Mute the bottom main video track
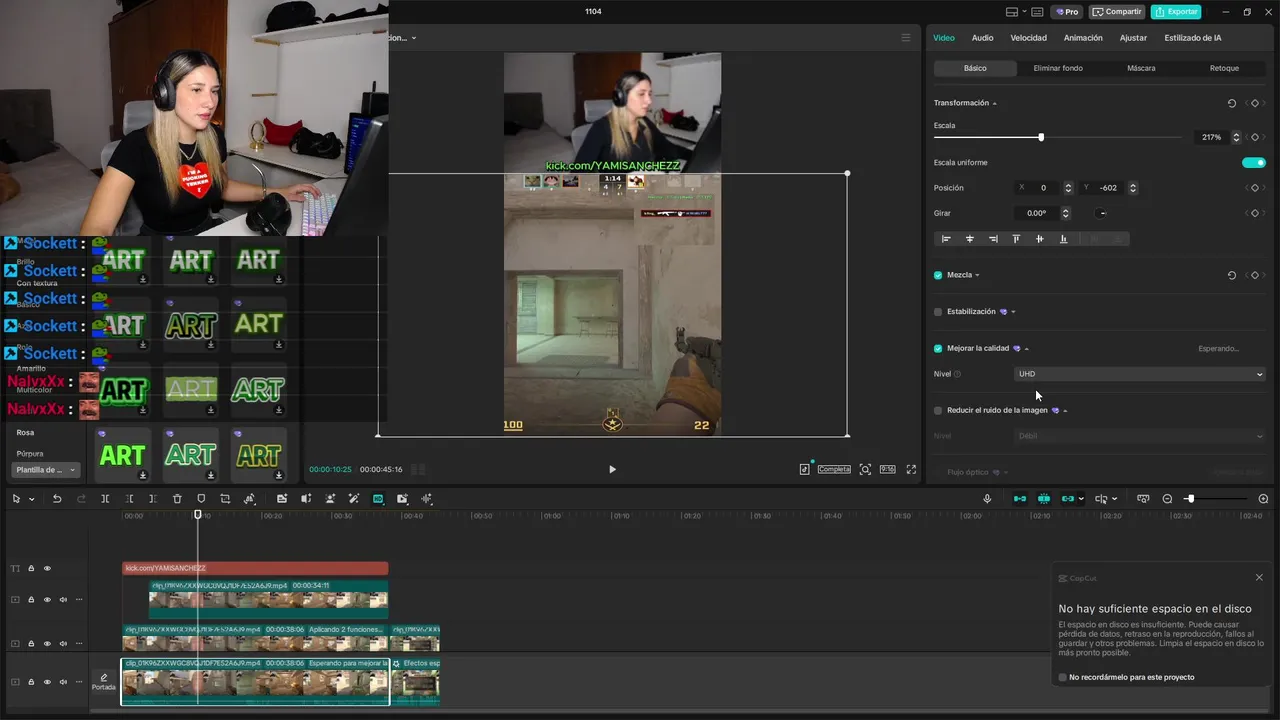Screen dimensions: 1280x720 (x=63, y=682)
